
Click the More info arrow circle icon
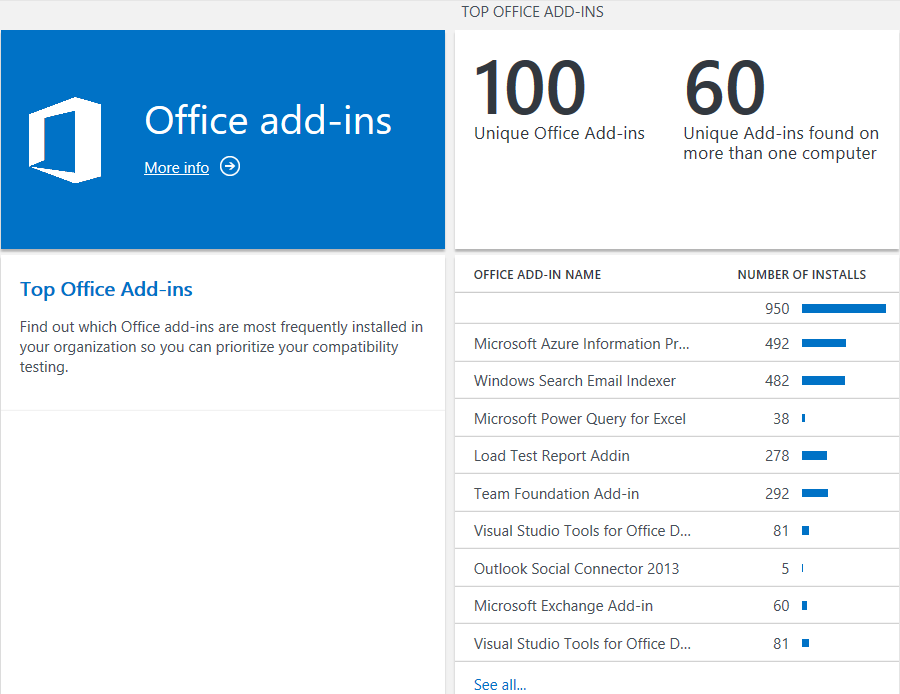pyautogui.click(x=230, y=166)
